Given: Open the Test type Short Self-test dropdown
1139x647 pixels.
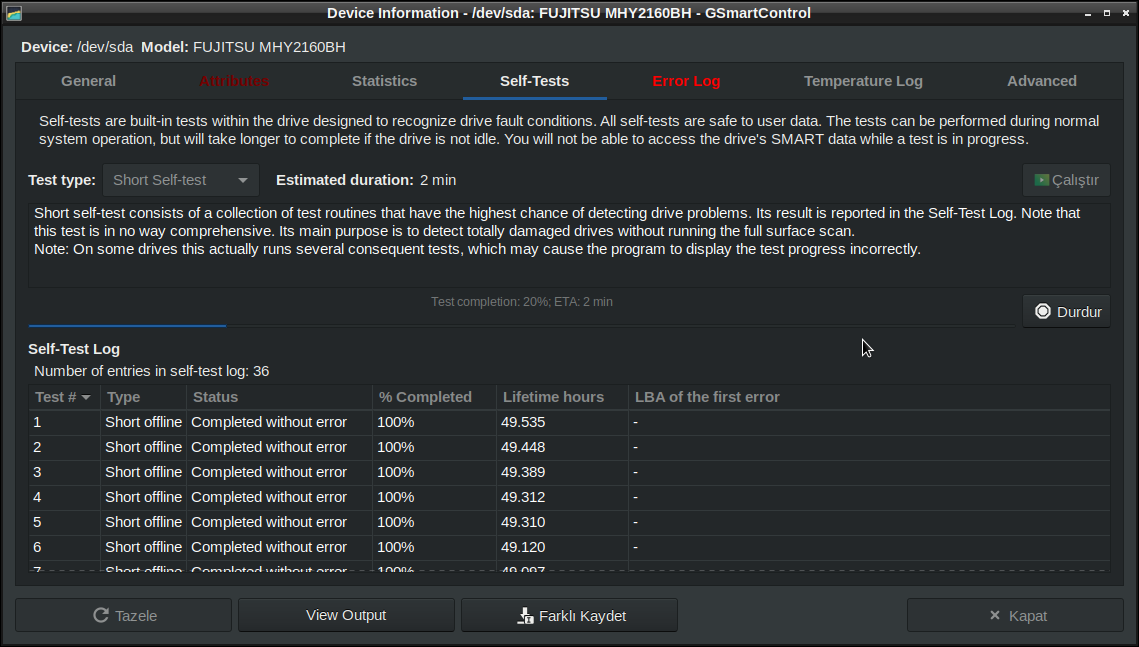Looking at the screenshot, I should (181, 180).
